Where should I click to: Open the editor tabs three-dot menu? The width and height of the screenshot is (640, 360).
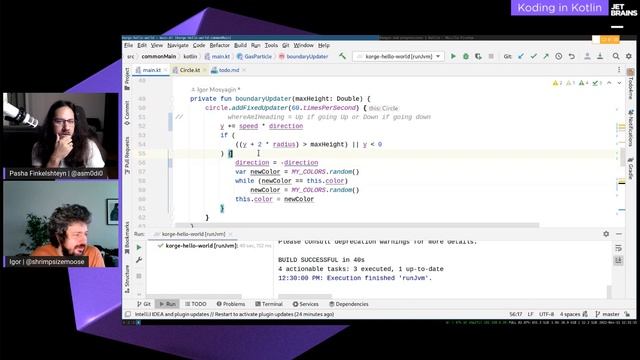pos(619,70)
